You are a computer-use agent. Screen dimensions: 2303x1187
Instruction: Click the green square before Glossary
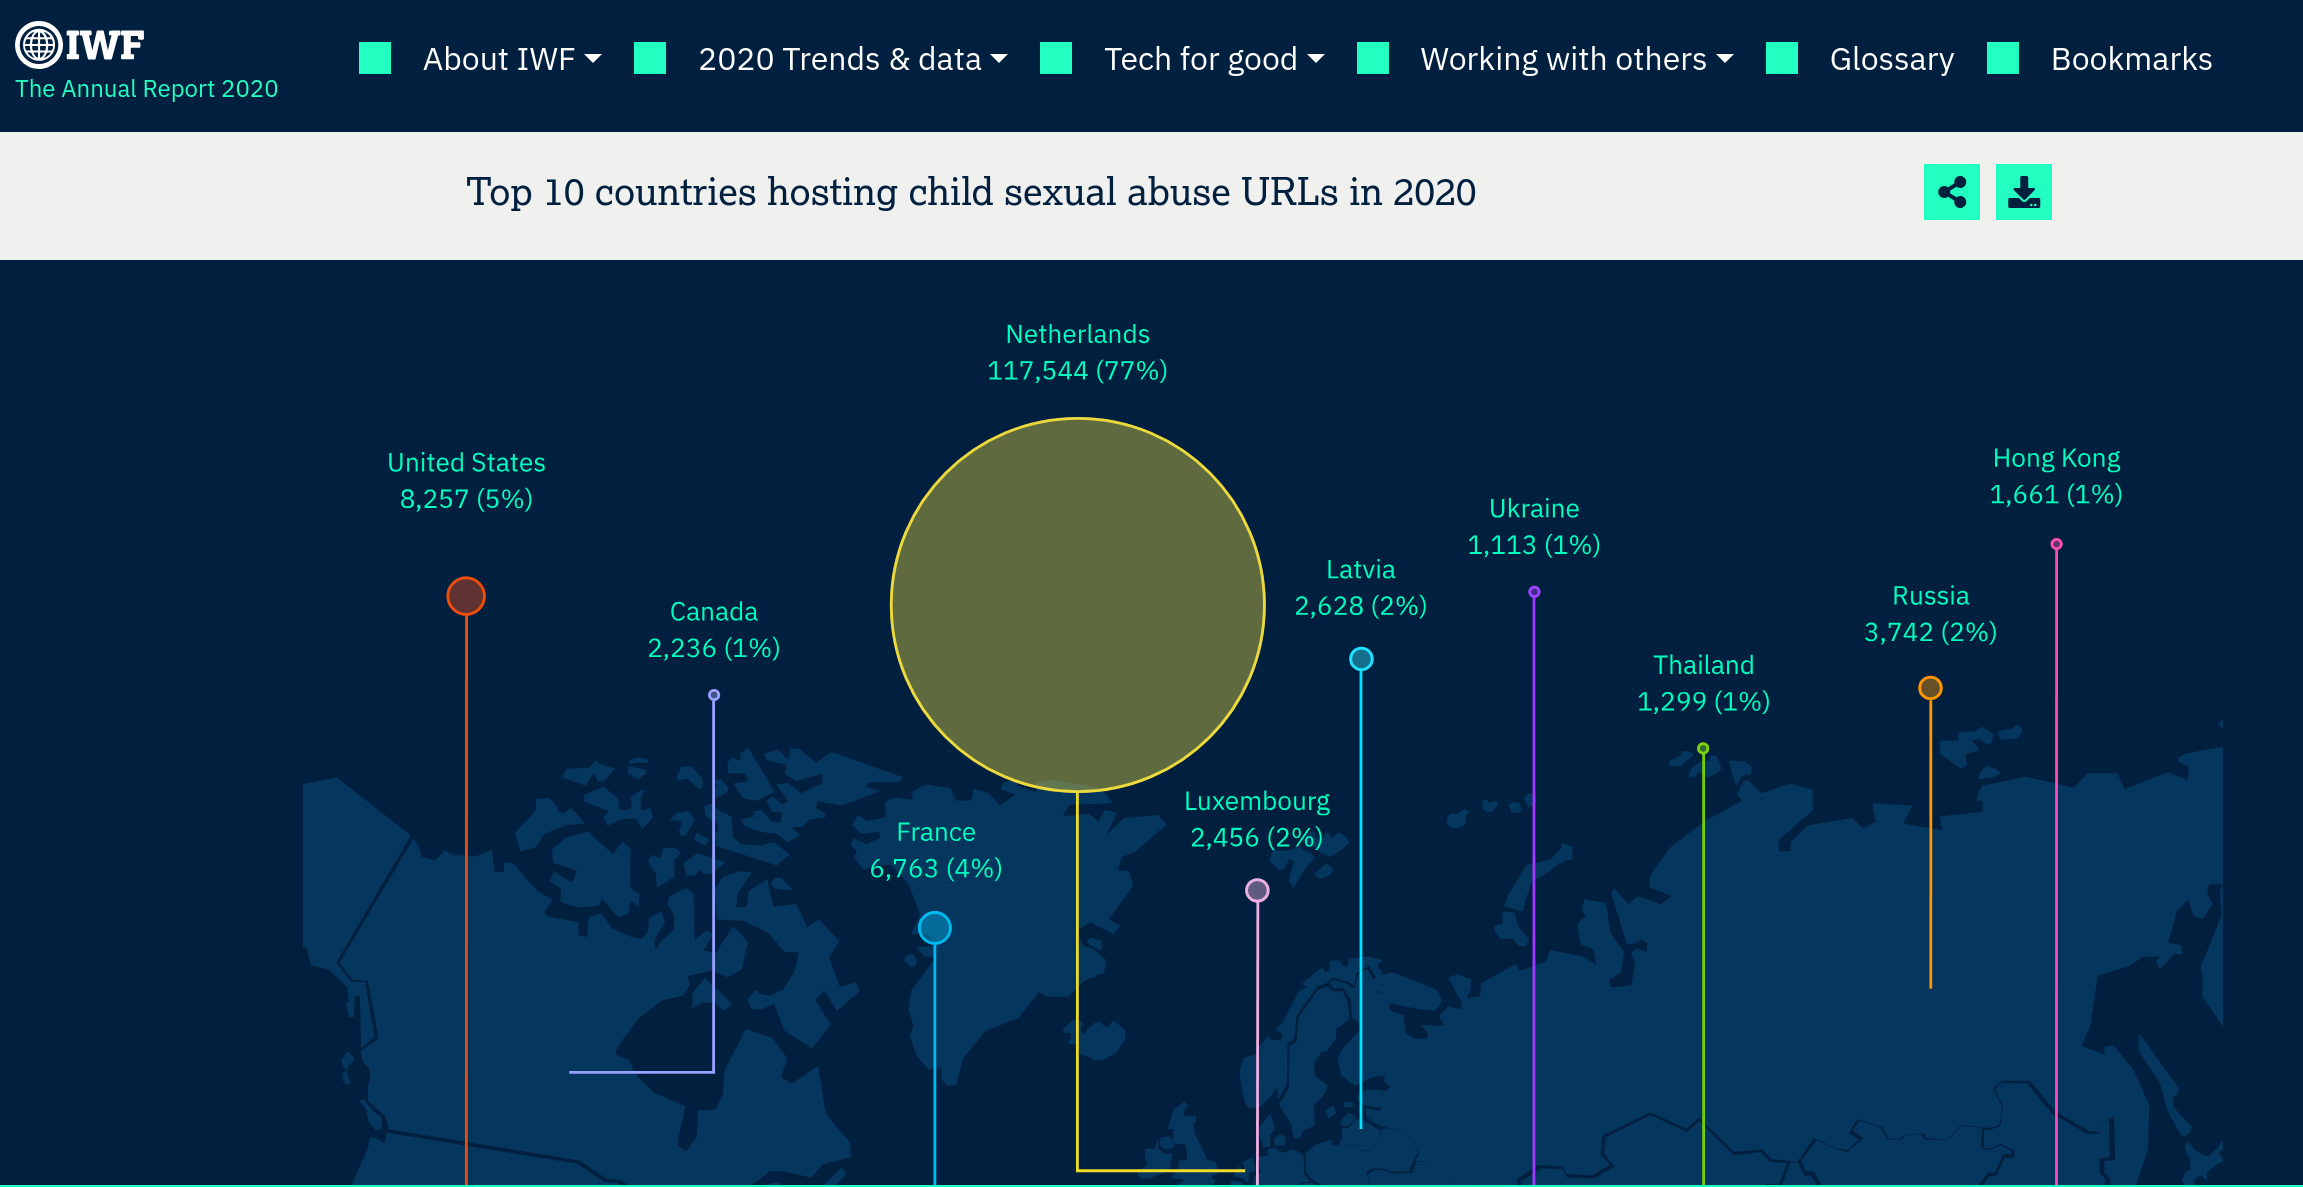pos(1782,58)
